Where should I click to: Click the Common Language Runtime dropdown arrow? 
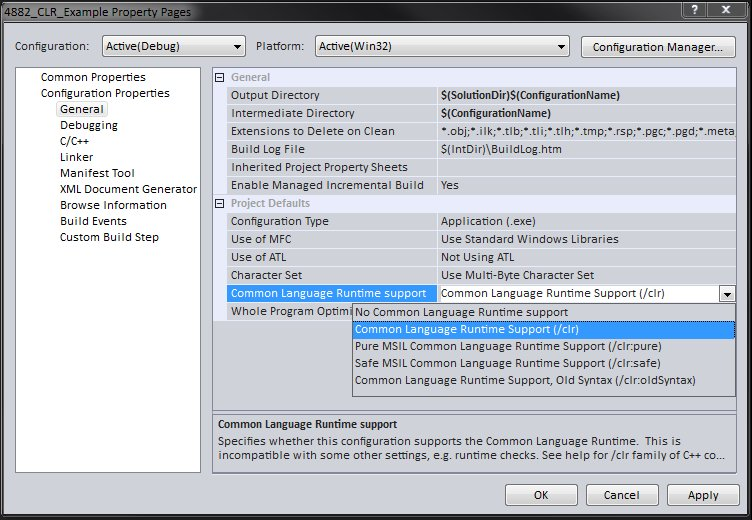pyautogui.click(x=727, y=294)
